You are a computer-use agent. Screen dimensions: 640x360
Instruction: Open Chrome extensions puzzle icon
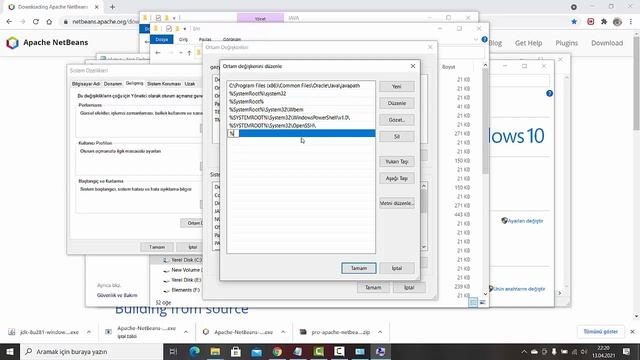[604, 22]
